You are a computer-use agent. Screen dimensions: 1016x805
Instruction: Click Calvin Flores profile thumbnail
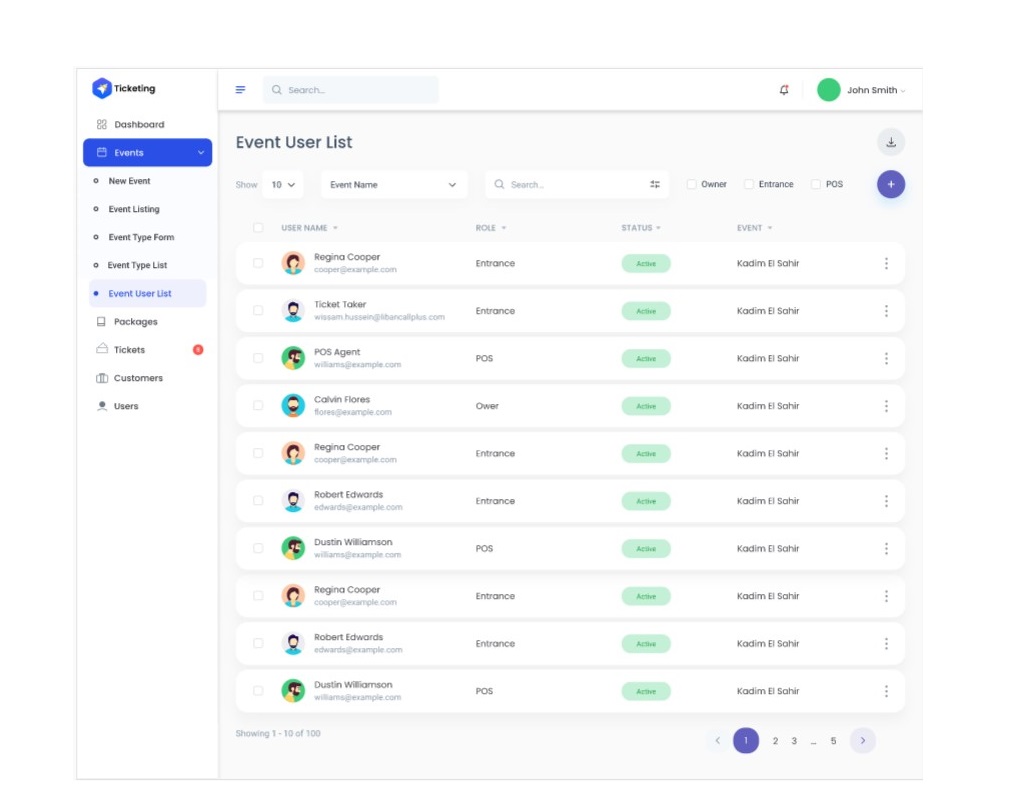pyautogui.click(x=293, y=405)
